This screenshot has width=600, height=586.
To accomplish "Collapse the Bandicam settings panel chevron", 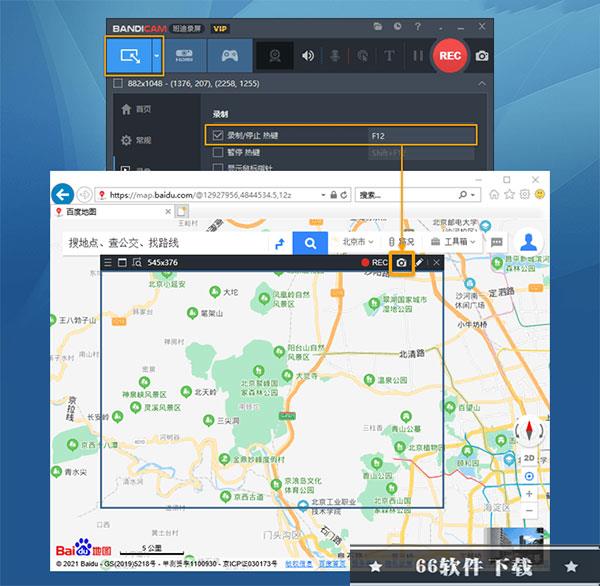I will click(482, 83).
